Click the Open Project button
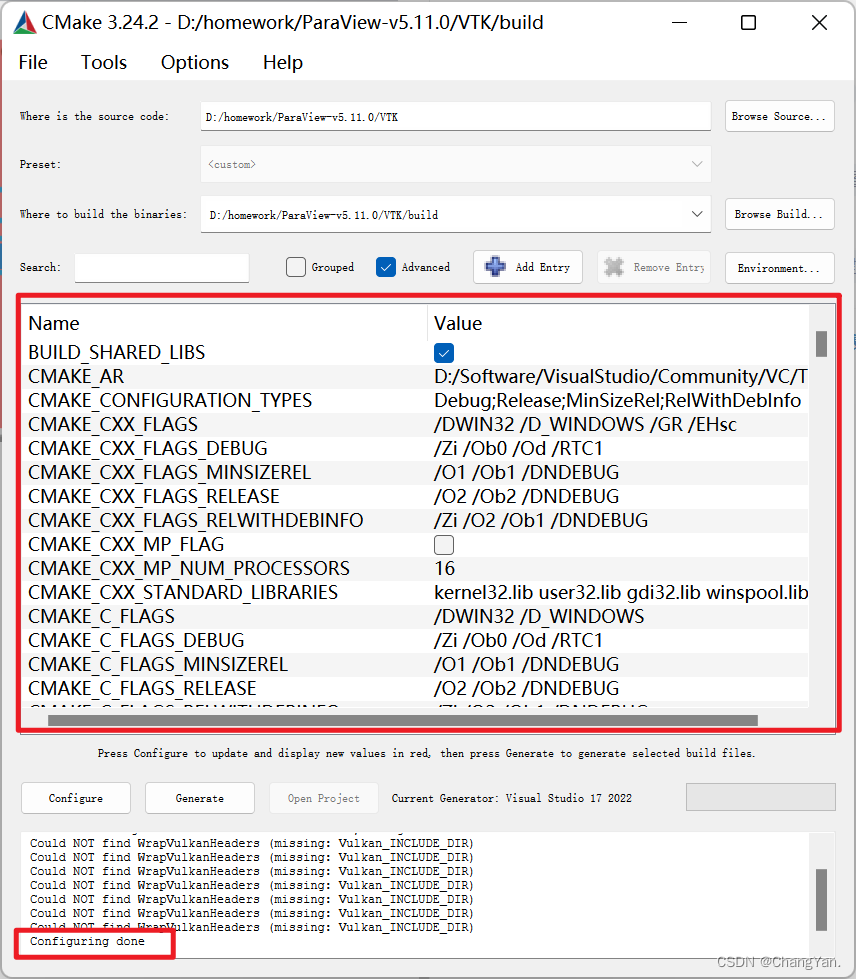The image size is (856, 979). 323,798
